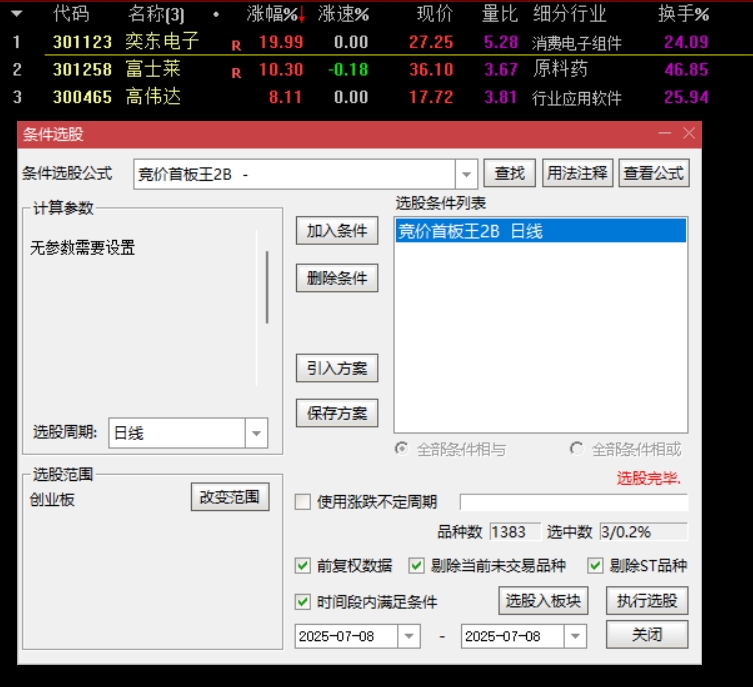Click the 量比 column header
The width and height of the screenshot is (753, 687).
(x=500, y=13)
